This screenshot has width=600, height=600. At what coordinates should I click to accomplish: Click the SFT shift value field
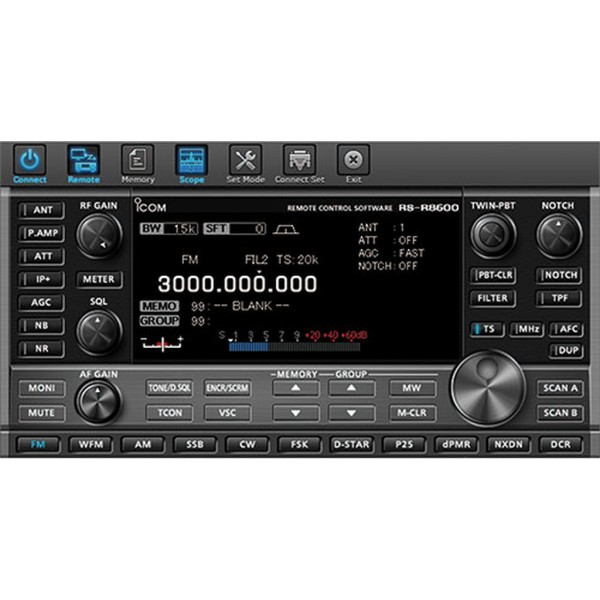click(x=235, y=229)
